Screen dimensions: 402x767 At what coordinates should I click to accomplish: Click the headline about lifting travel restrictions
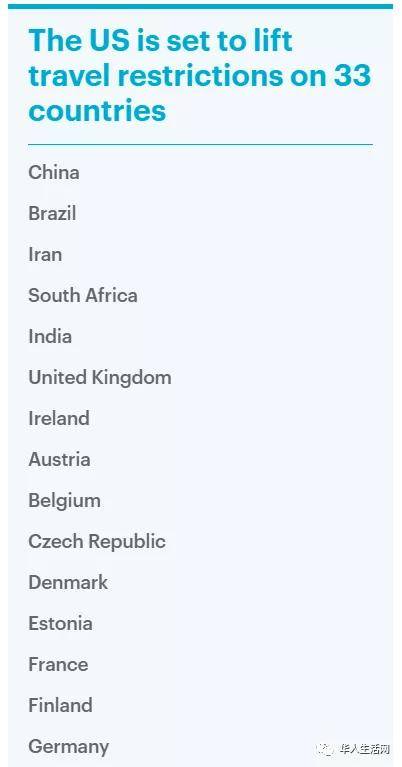coord(200,75)
